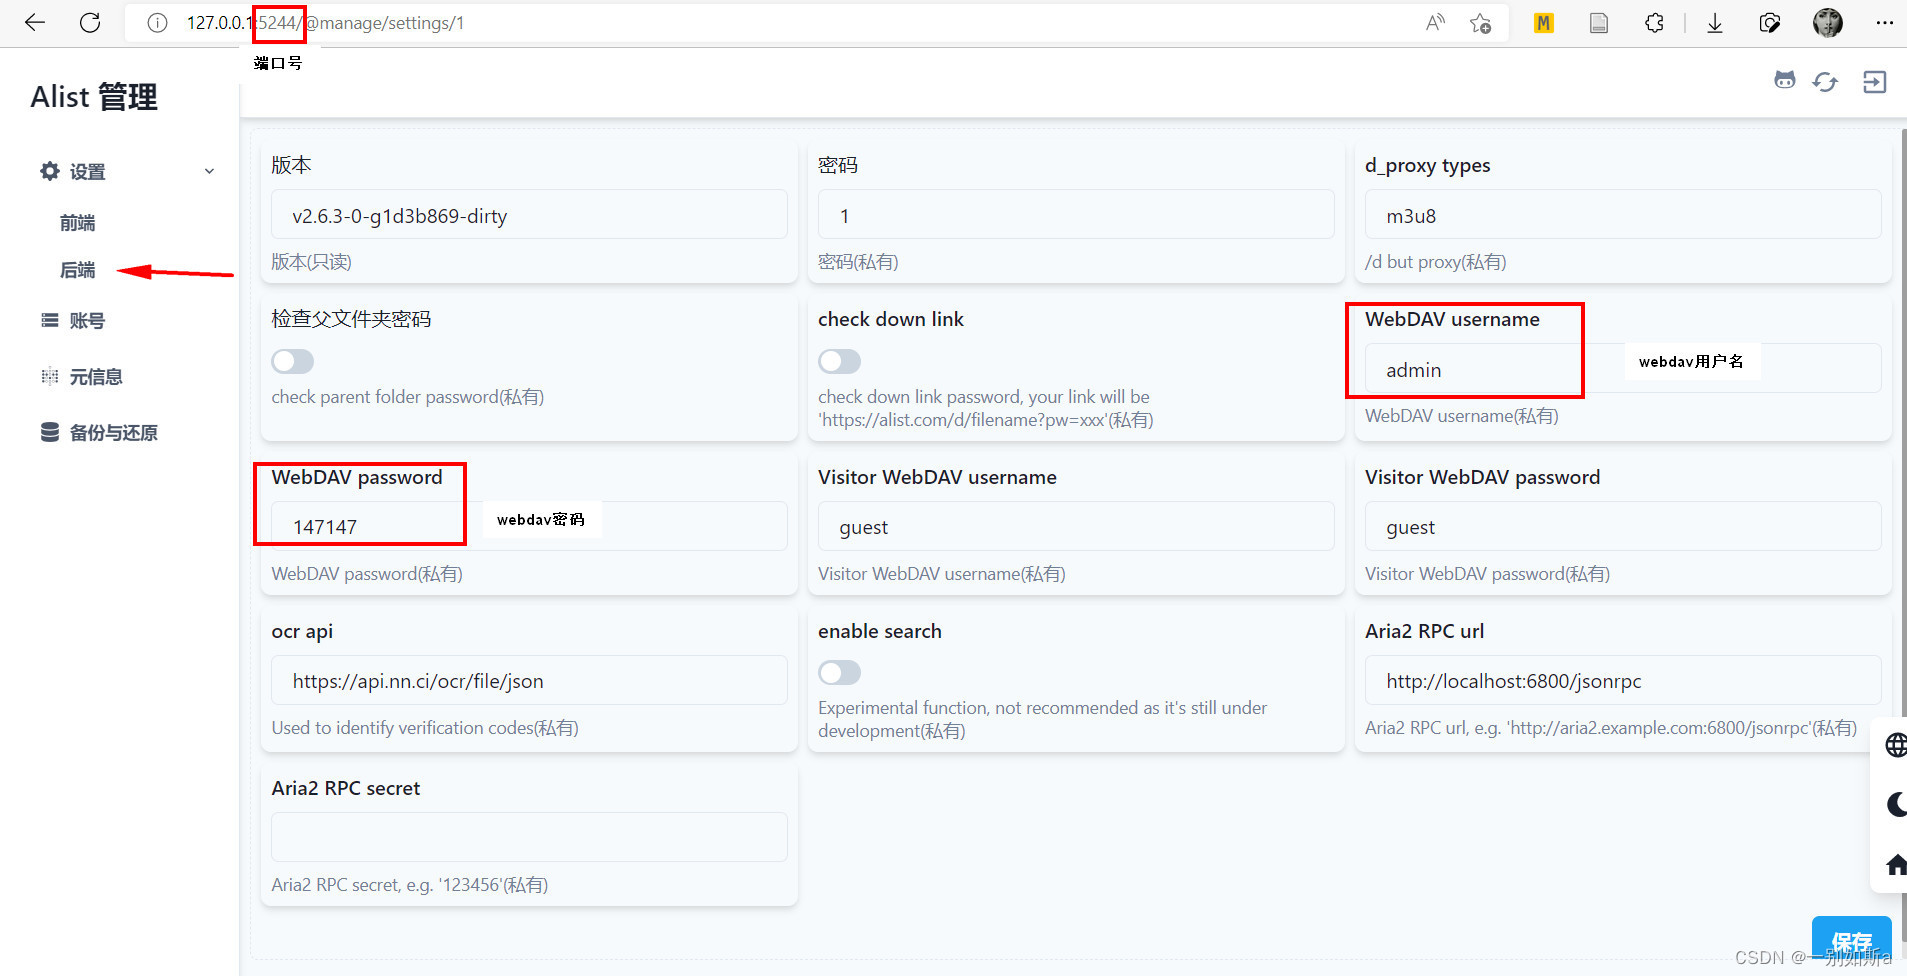Image resolution: width=1907 pixels, height=976 pixels.
Task: Click the Visitor WebDAV username field
Action: click(x=1076, y=526)
